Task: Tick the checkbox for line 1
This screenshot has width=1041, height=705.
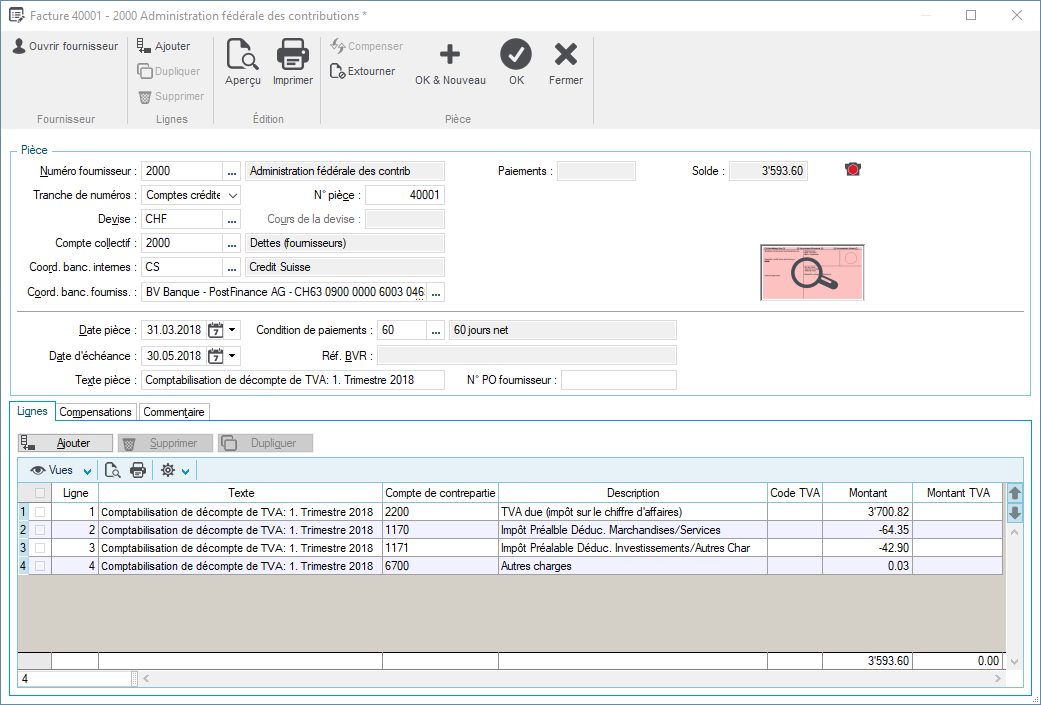Action: 40,512
